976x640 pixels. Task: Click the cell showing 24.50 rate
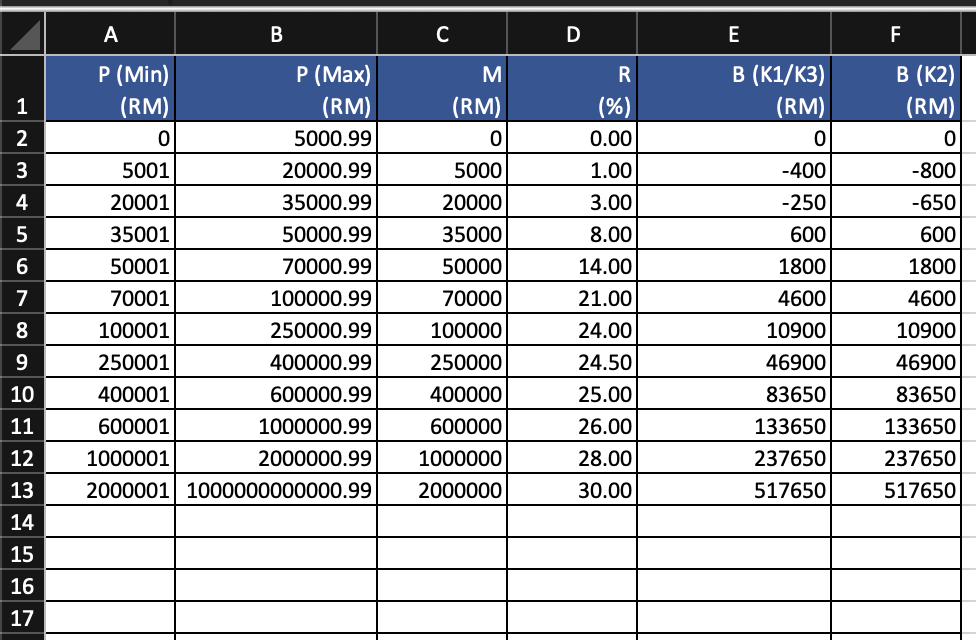(573, 362)
